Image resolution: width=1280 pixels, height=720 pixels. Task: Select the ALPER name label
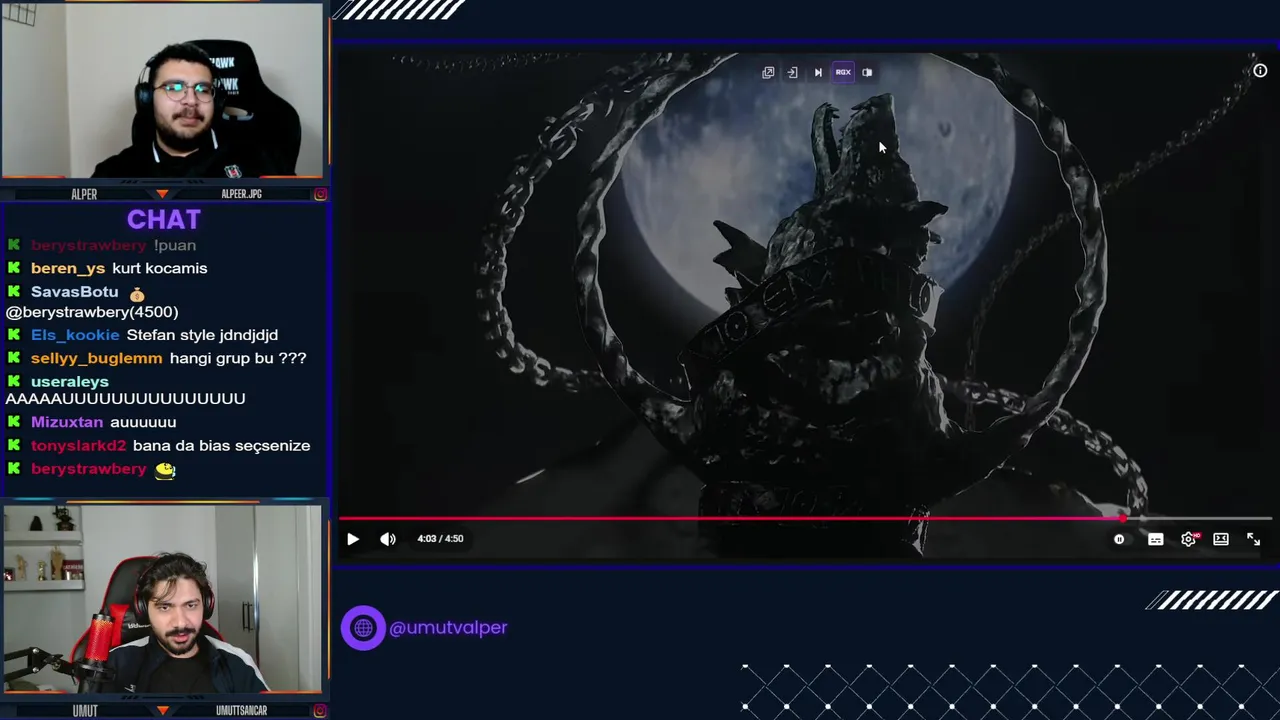tap(84, 194)
